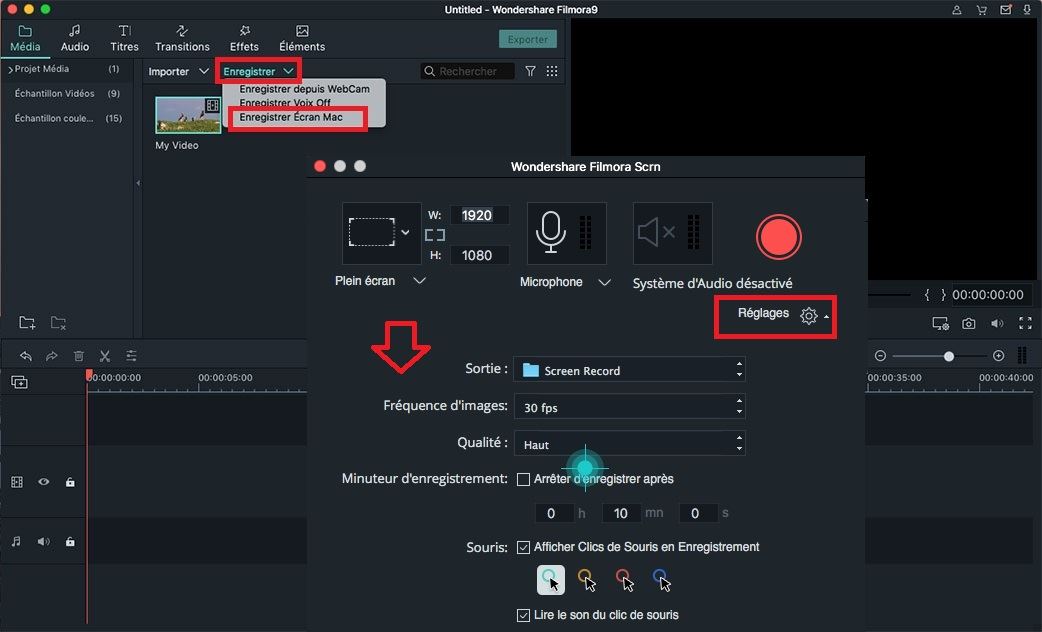Add a new folder in media library
1042x632 pixels.
tap(27, 322)
